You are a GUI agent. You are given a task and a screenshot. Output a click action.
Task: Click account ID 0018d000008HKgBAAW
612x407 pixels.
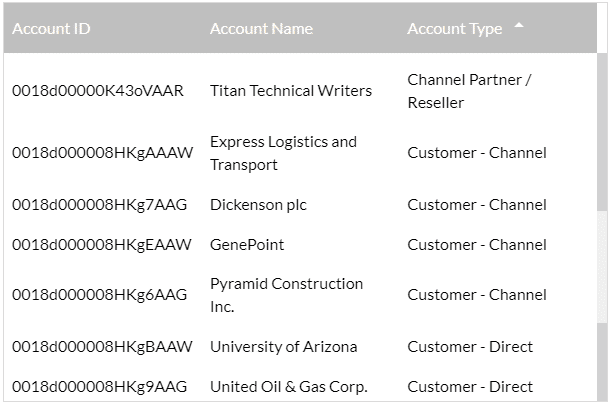point(103,347)
